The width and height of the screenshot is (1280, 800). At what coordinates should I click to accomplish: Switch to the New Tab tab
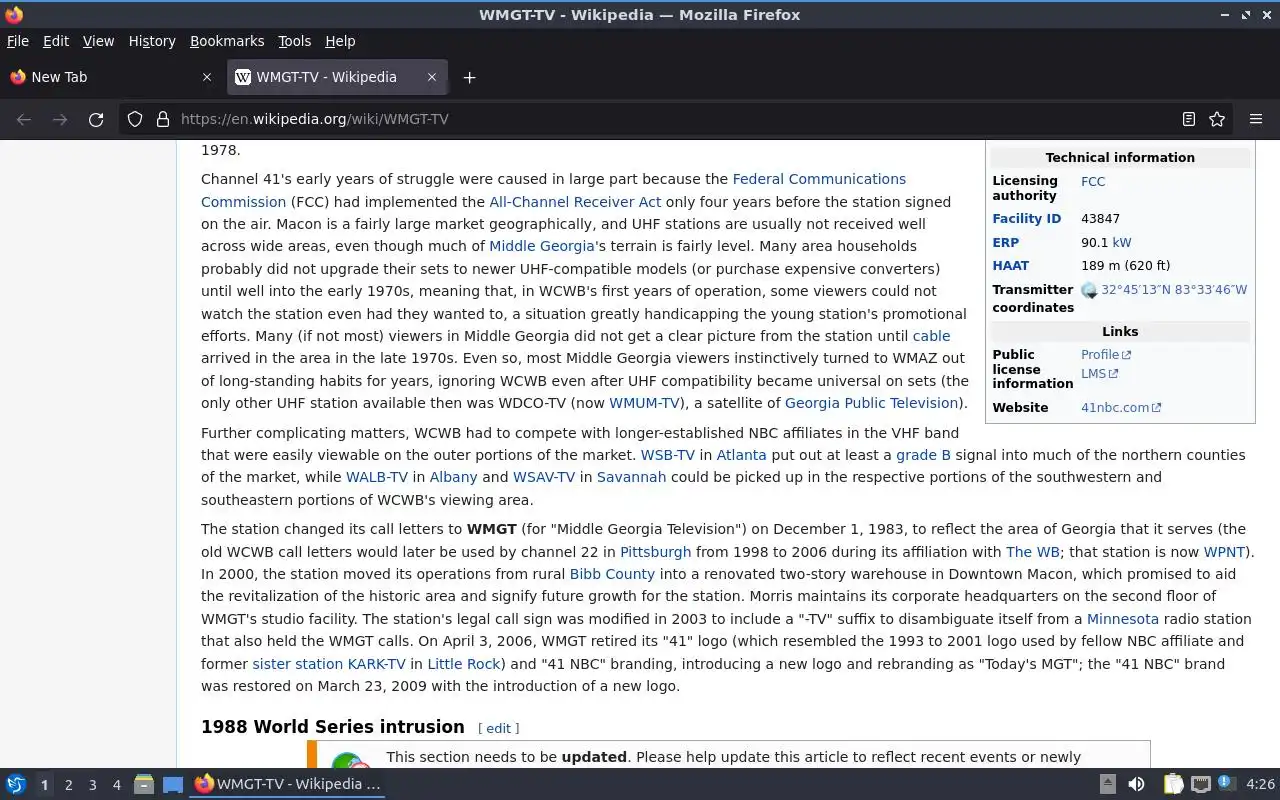111,77
